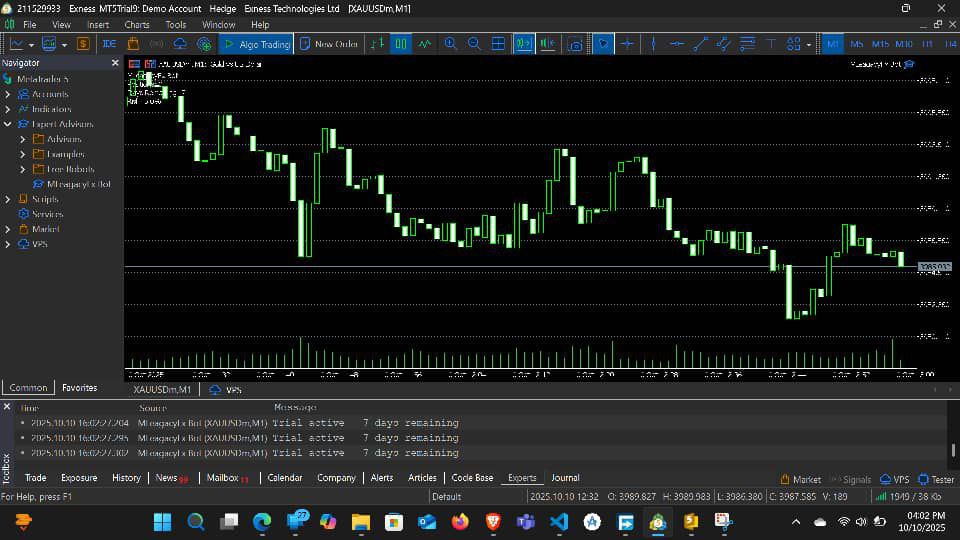Toggle the chart shift option
This screenshot has height=540, width=960.
click(547, 44)
